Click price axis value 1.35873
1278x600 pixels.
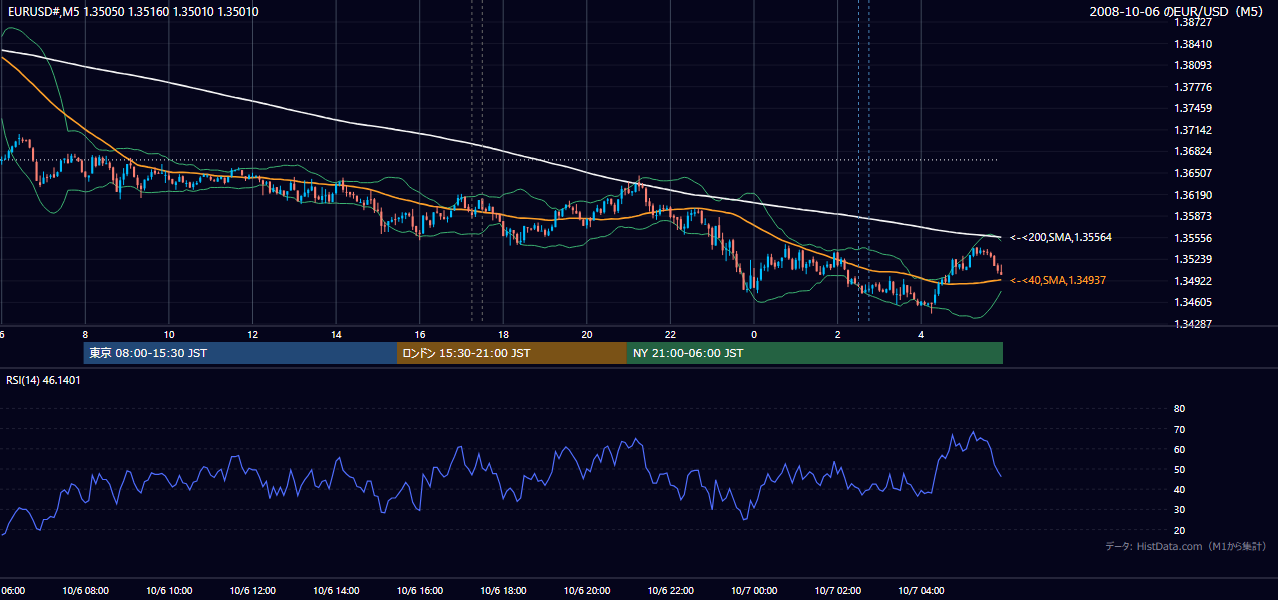(x=1194, y=216)
